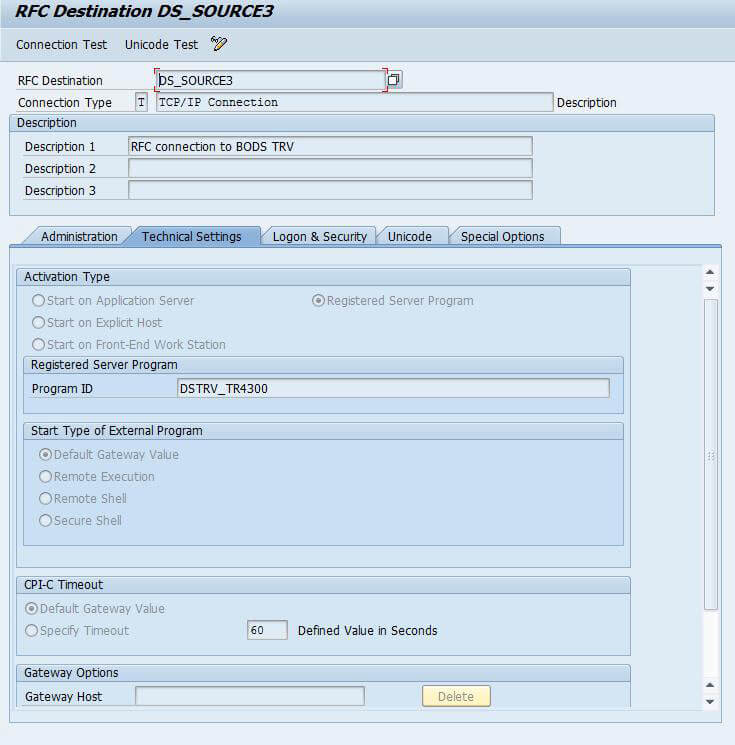Open the Unicode tab
Screen dimensions: 735x745
pyautogui.click(x=409, y=237)
